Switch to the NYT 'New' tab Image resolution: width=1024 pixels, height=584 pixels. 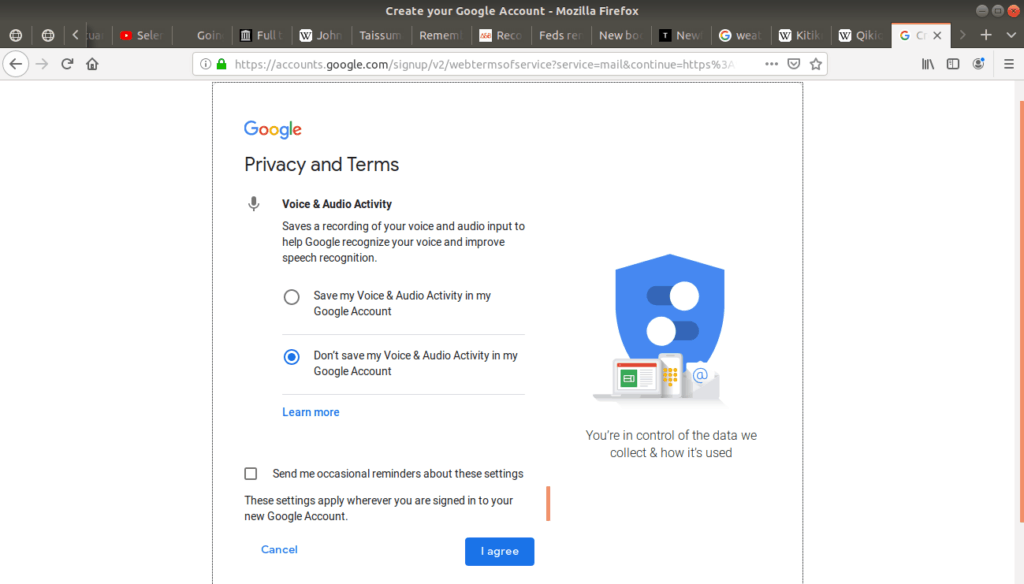680,35
